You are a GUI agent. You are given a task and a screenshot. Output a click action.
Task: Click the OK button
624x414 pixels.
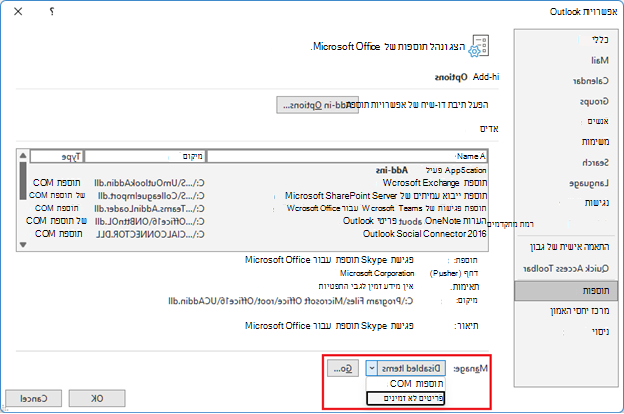[x=97, y=398]
